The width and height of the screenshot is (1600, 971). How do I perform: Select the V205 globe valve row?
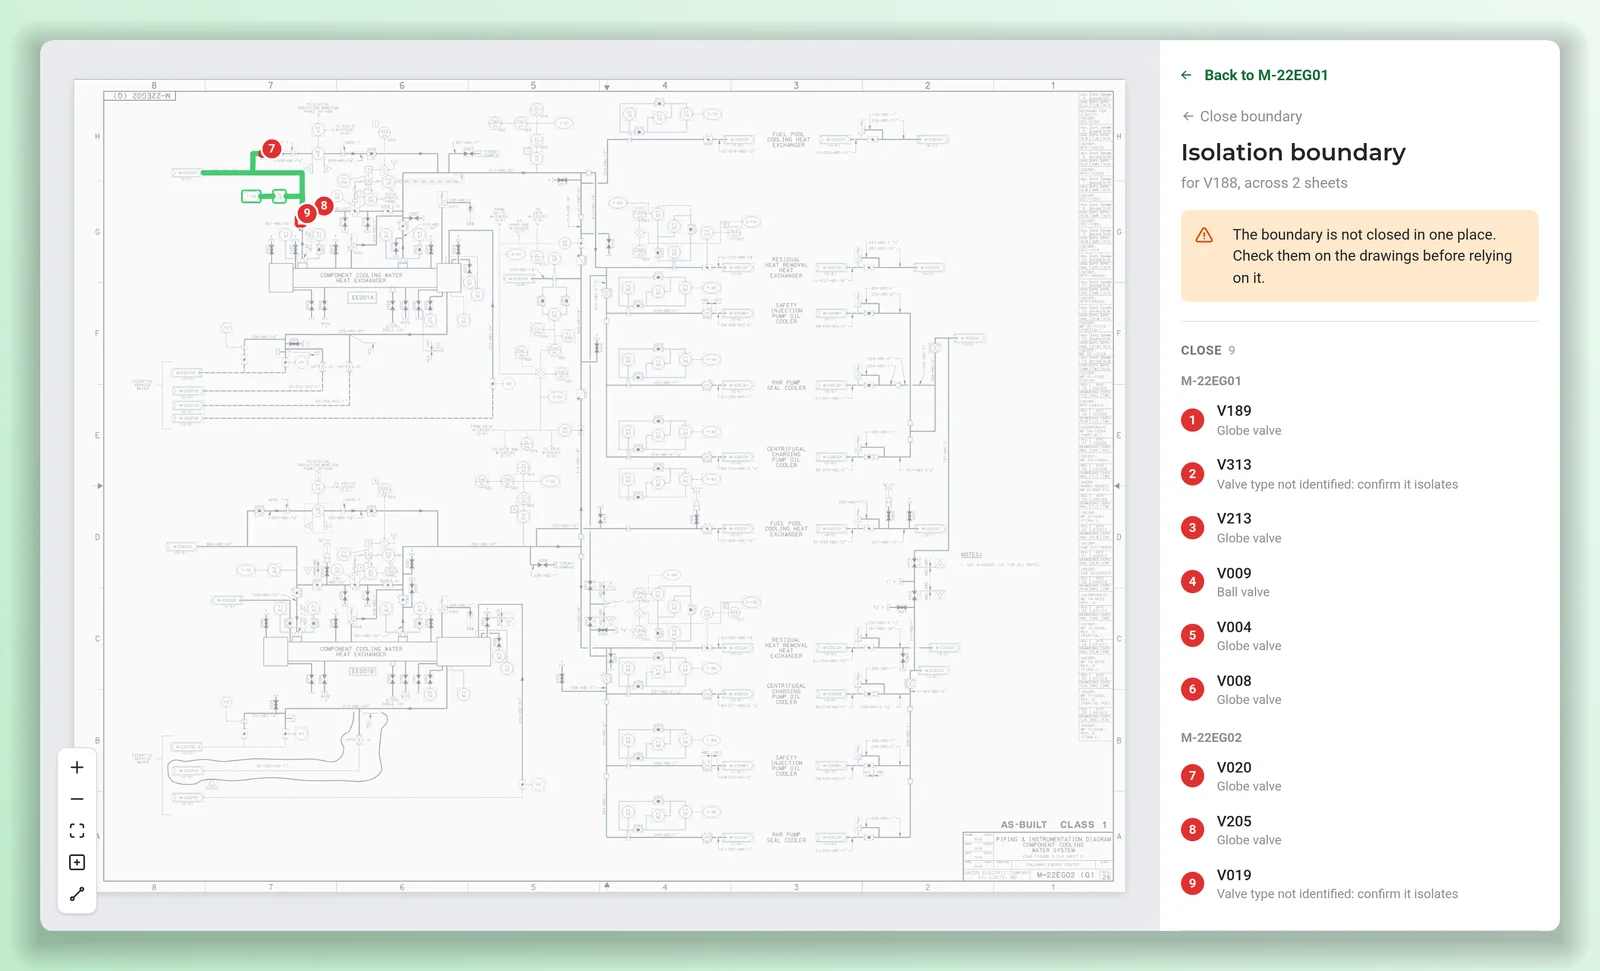1359,830
